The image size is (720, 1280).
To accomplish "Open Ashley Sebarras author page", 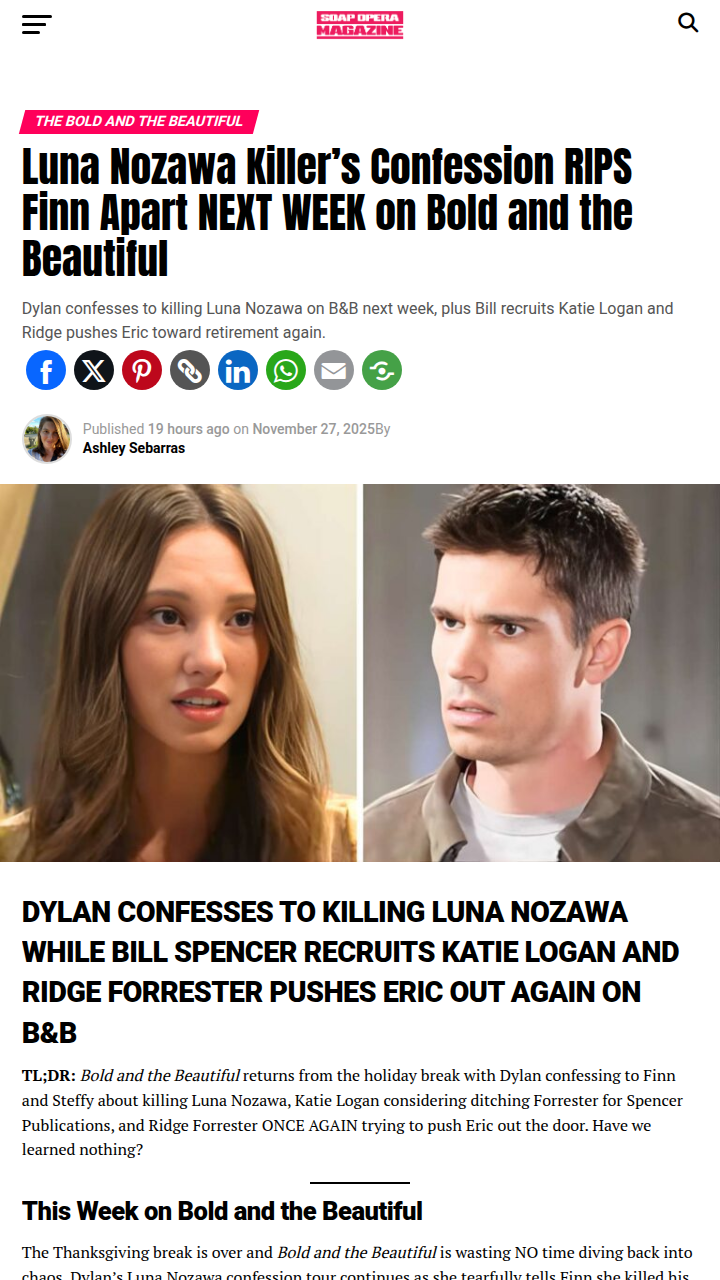I will tap(134, 448).
